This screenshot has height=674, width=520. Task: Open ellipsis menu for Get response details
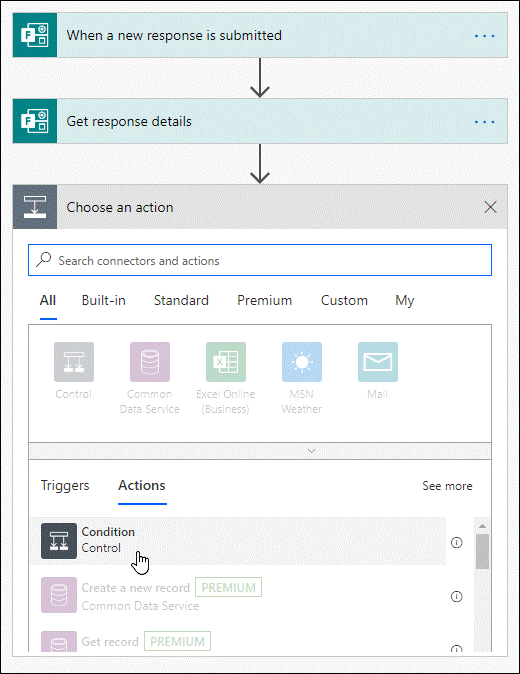(484, 122)
